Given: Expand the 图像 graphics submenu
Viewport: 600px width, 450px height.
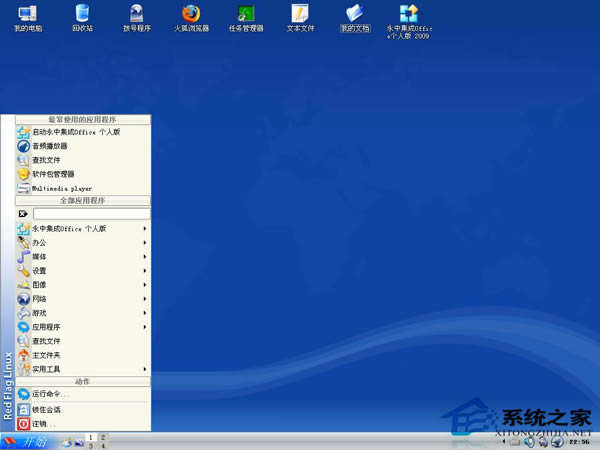Looking at the screenshot, I should (x=83, y=285).
